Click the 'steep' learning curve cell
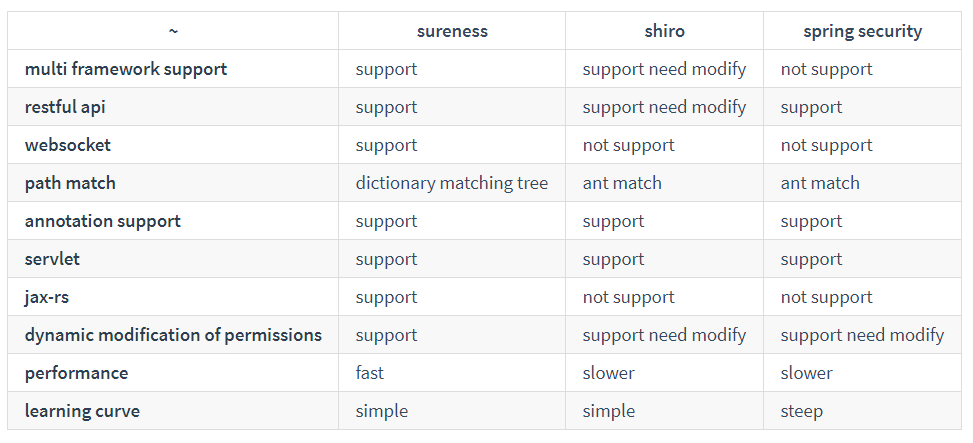Screen dimensions: 973x443 tap(802, 411)
